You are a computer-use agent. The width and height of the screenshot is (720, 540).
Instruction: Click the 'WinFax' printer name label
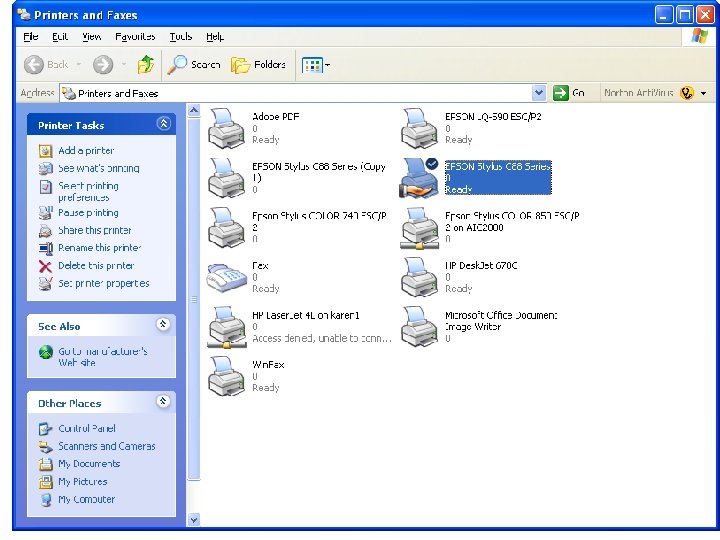268,365
